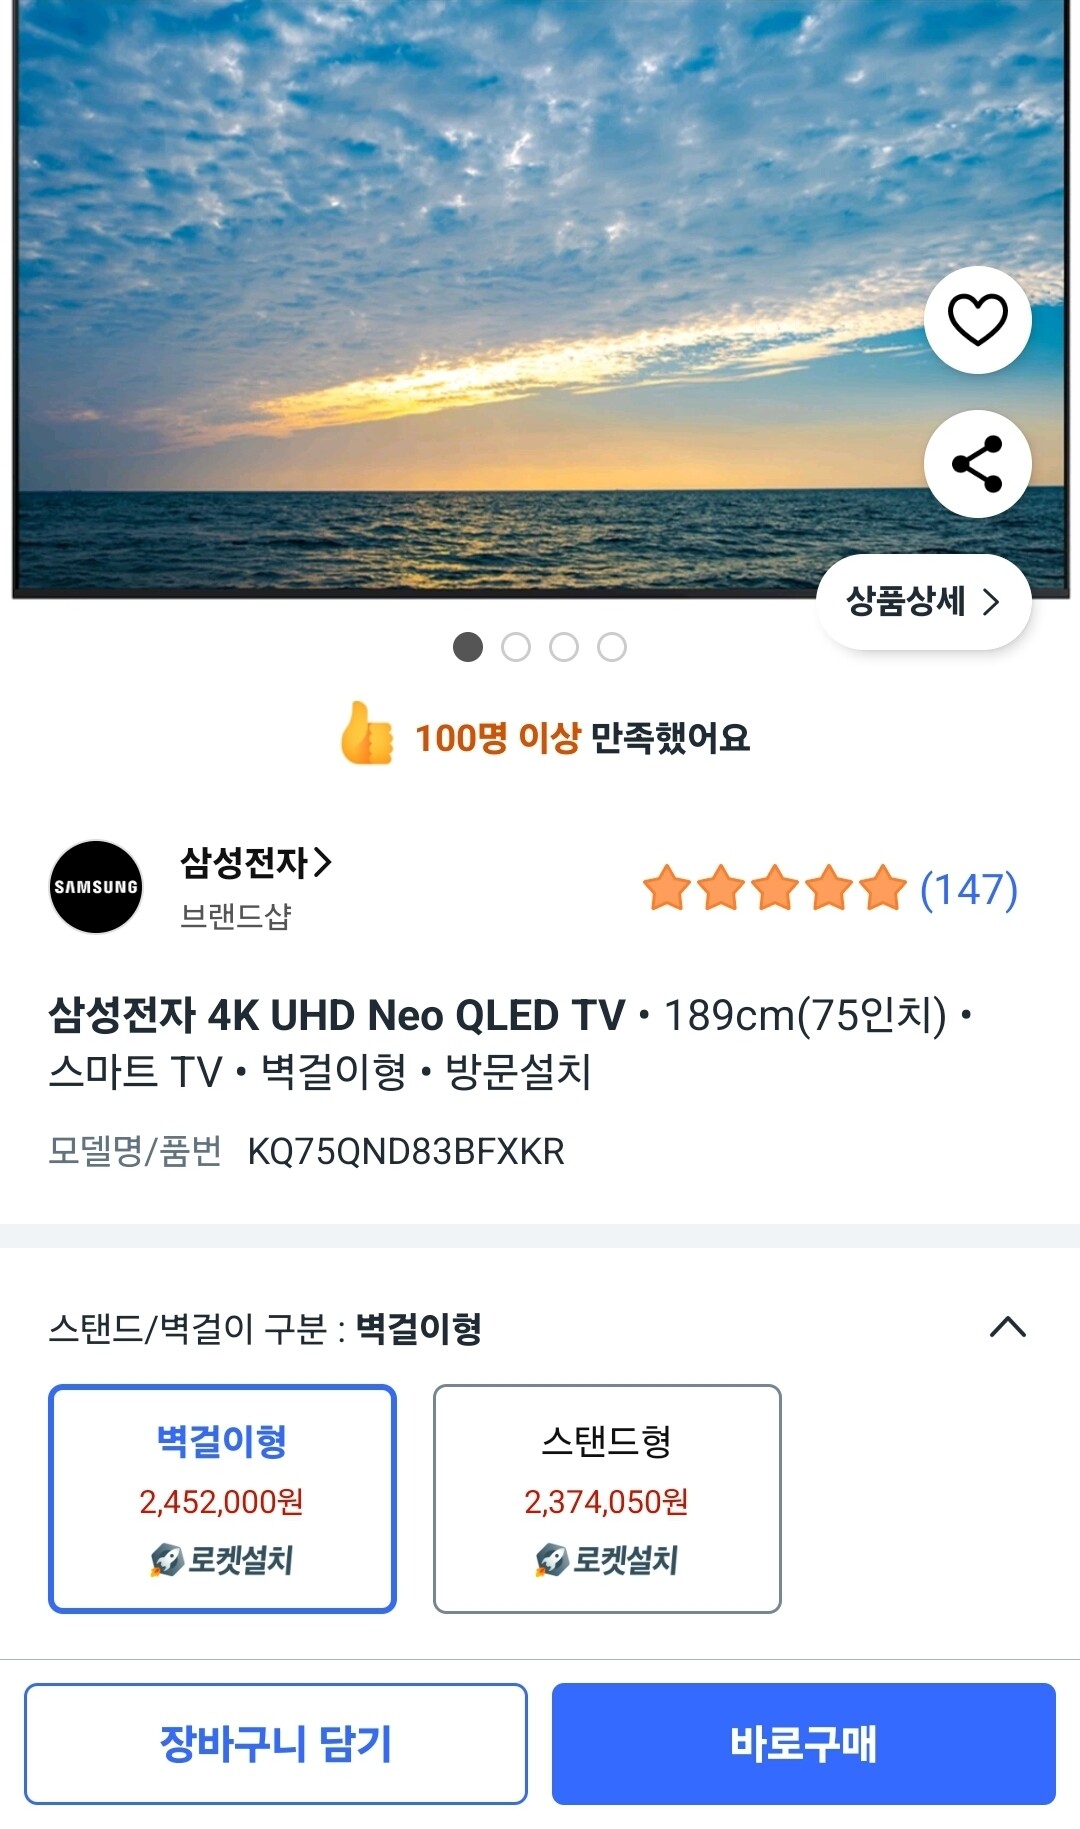Tap the share icon
Screen dimensions: 1080x1829
point(977,464)
